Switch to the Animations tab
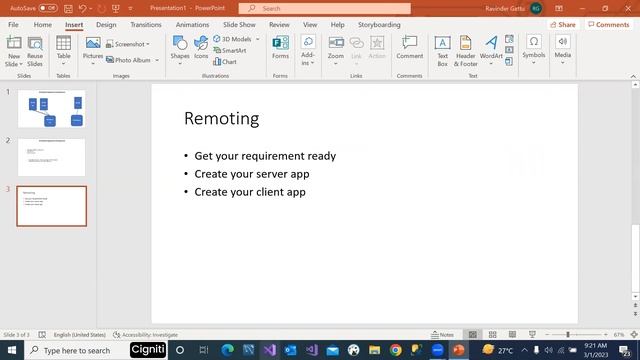The height and width of the screenshot is (360, 640). [x=192, y=24]
